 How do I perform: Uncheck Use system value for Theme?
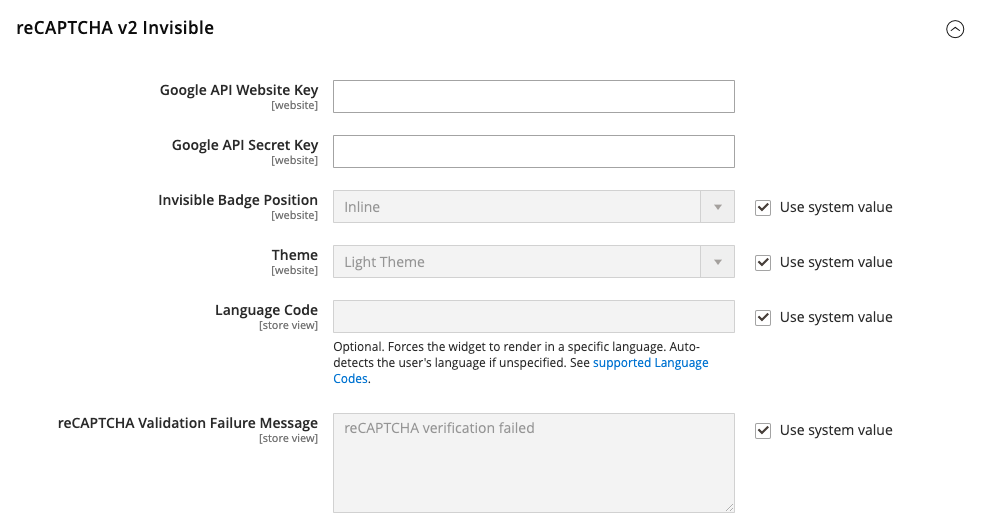tap(762, 262)
